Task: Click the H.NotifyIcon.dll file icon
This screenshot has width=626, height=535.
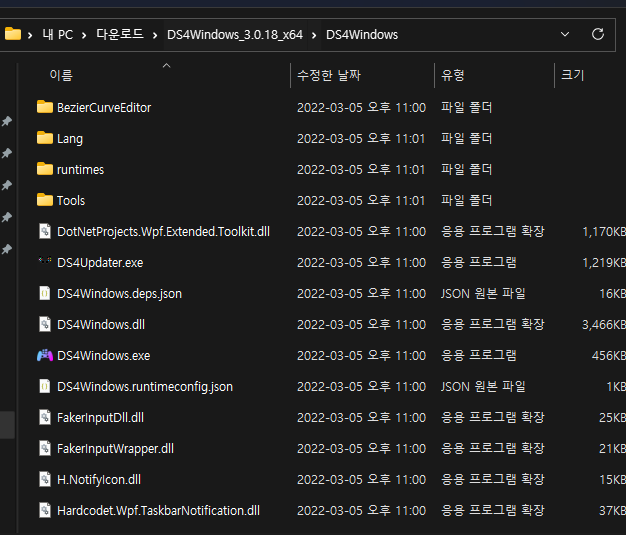Action: point(45,479)
